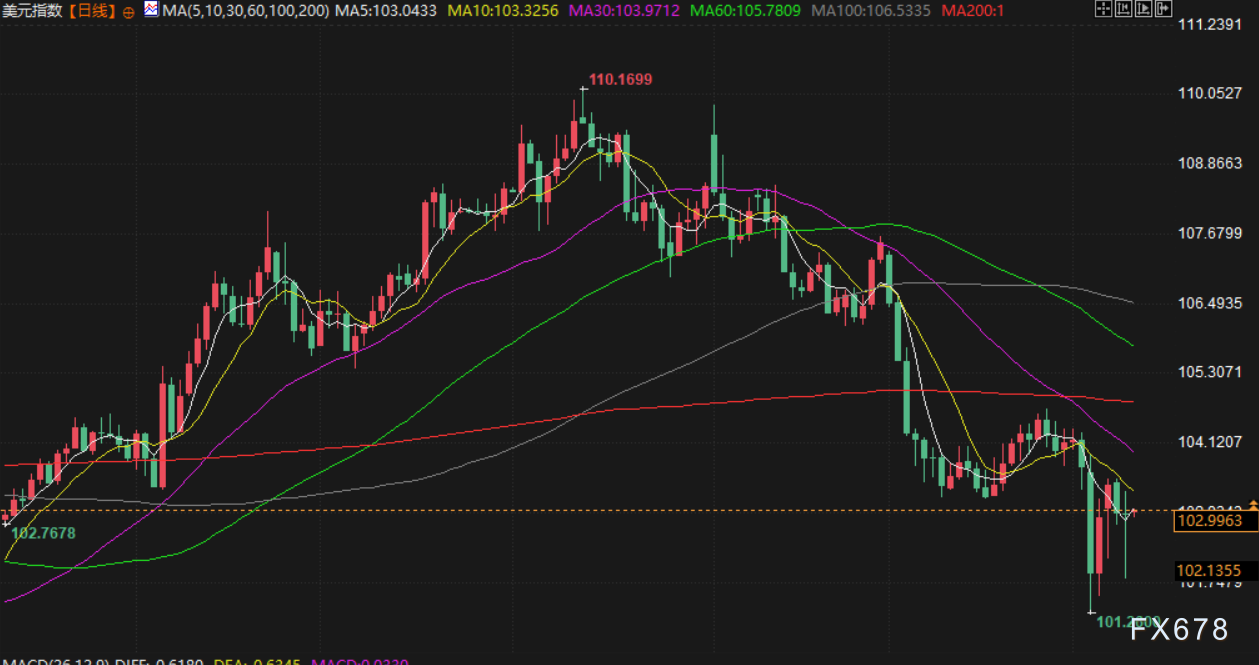The image size is (1259, 665).
Task: Click the orange crosshair icon beside 日线
Action: (x=129, y=12)
